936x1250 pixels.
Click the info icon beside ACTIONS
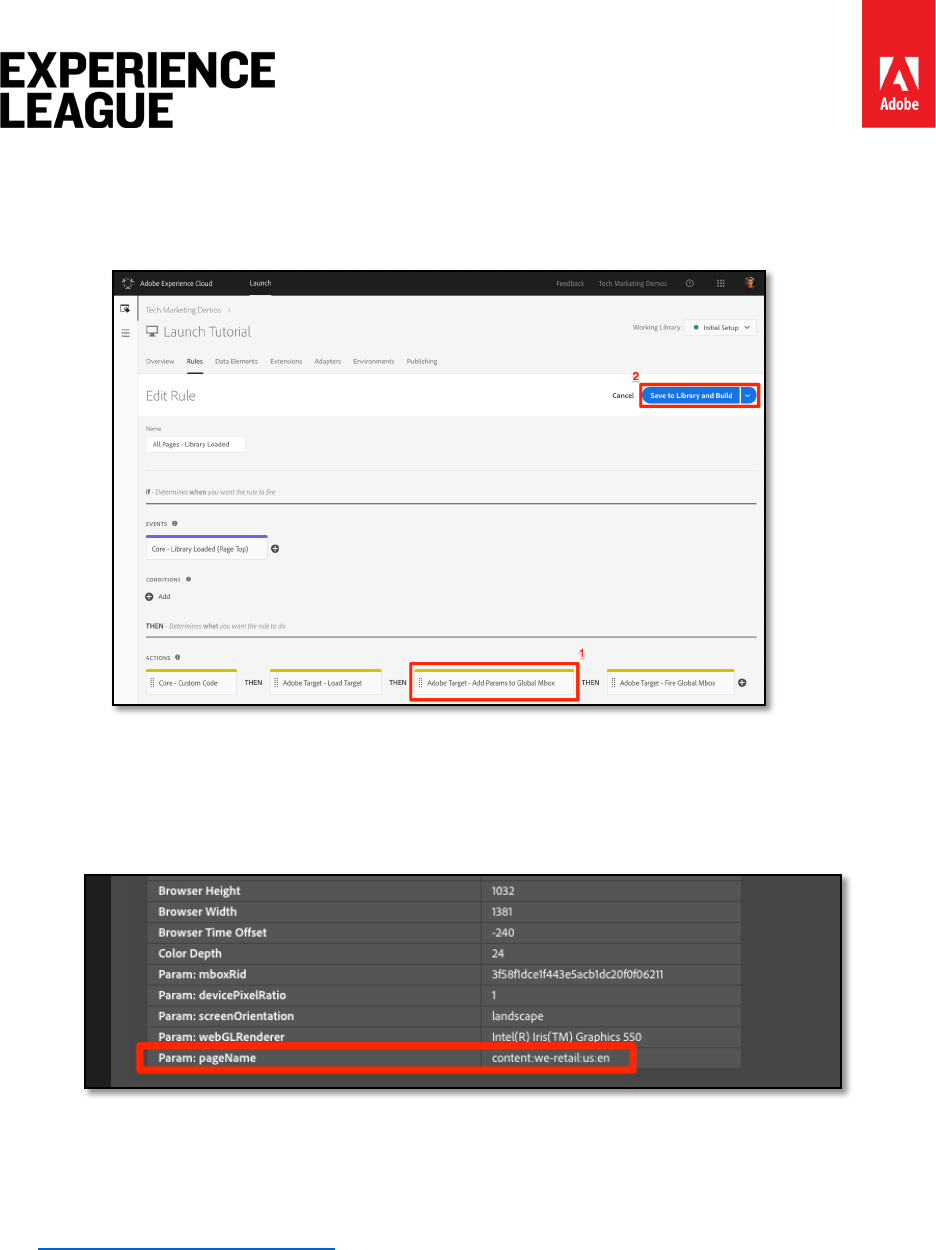pos(178,658)
